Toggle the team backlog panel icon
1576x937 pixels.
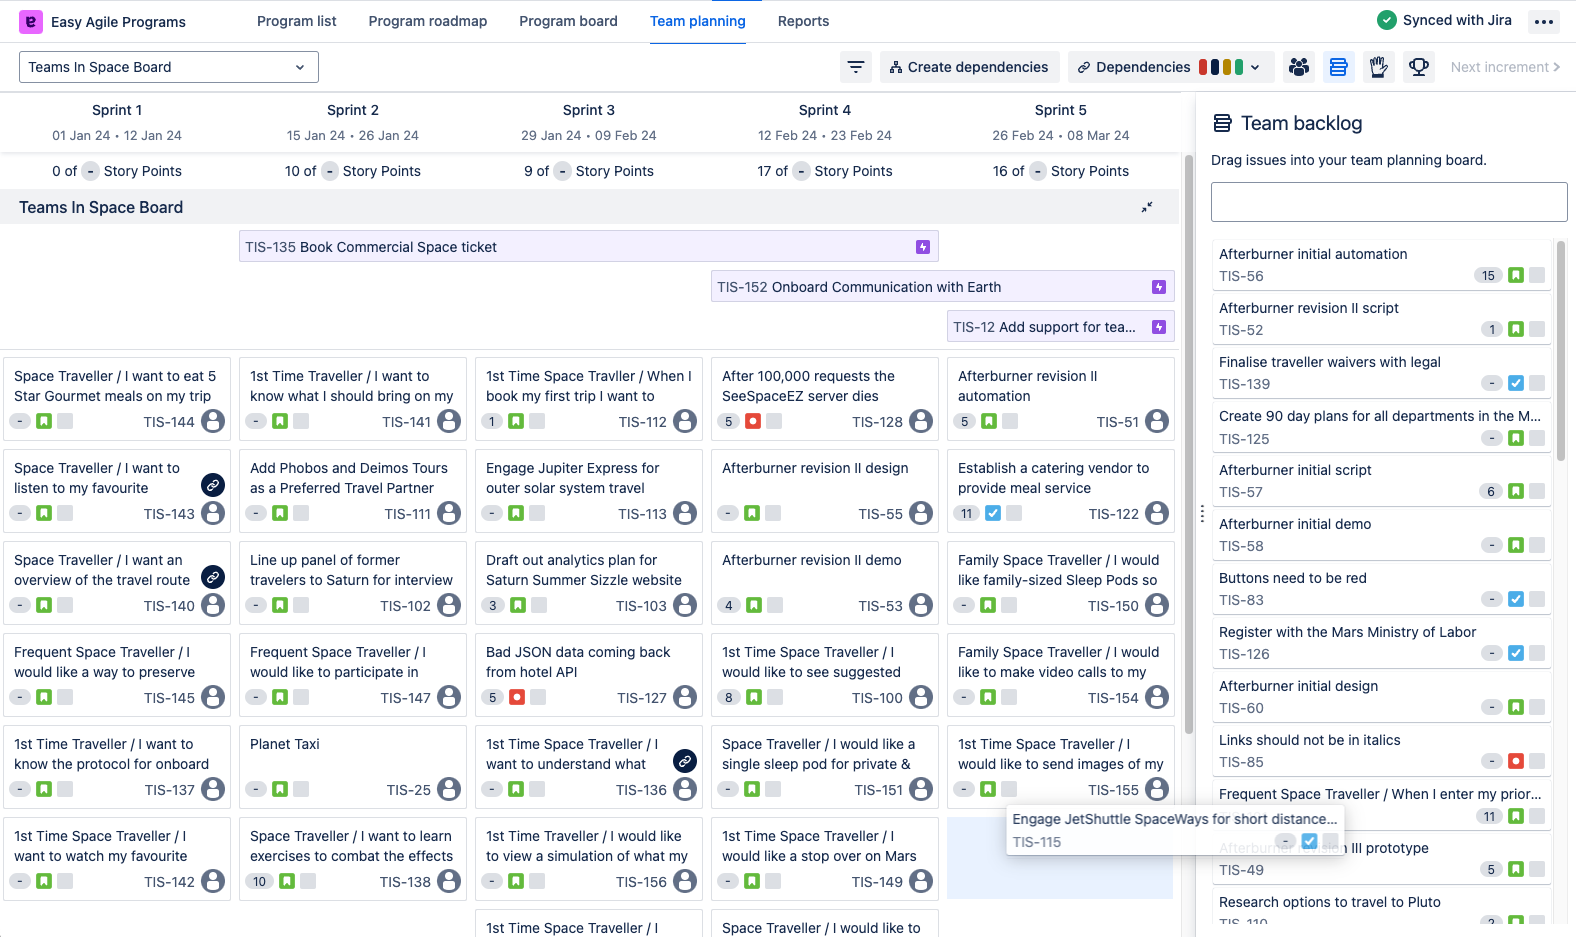(1338, 67)
